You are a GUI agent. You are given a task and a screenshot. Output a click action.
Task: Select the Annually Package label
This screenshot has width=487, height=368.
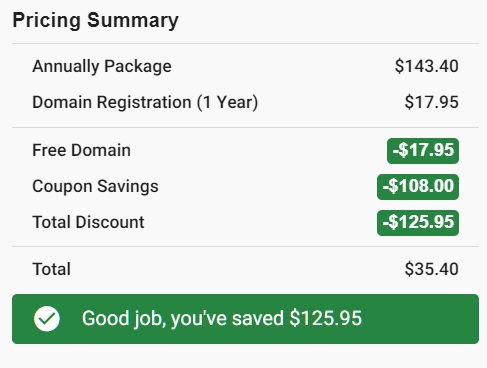tap(102, 66)
